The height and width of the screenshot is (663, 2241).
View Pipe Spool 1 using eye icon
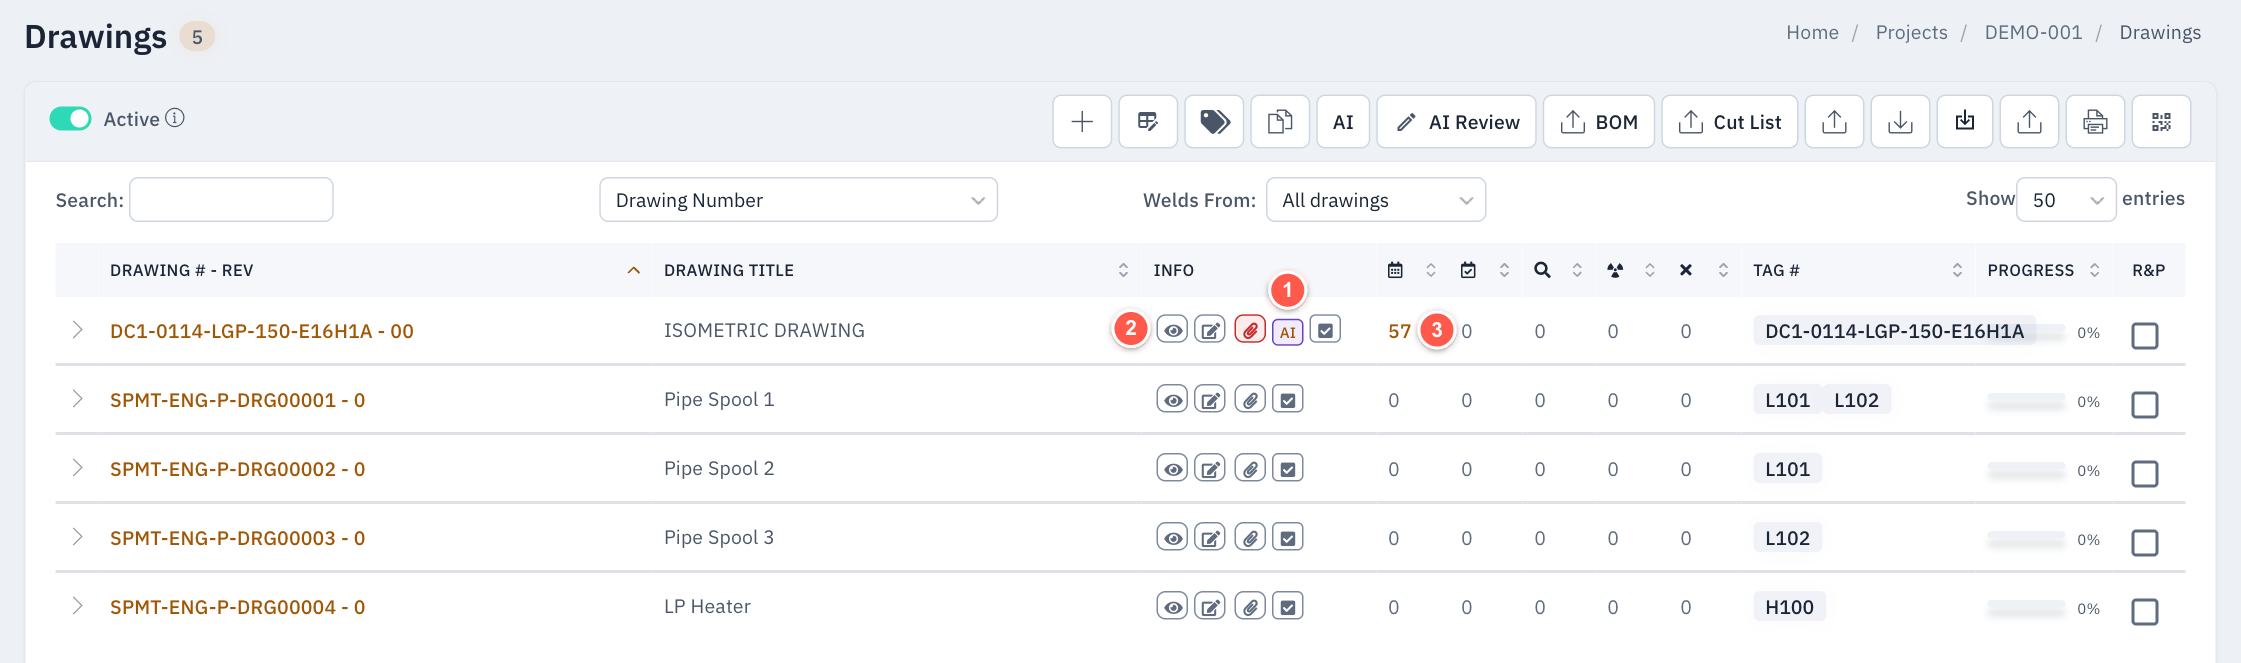tap(1172, 400)
